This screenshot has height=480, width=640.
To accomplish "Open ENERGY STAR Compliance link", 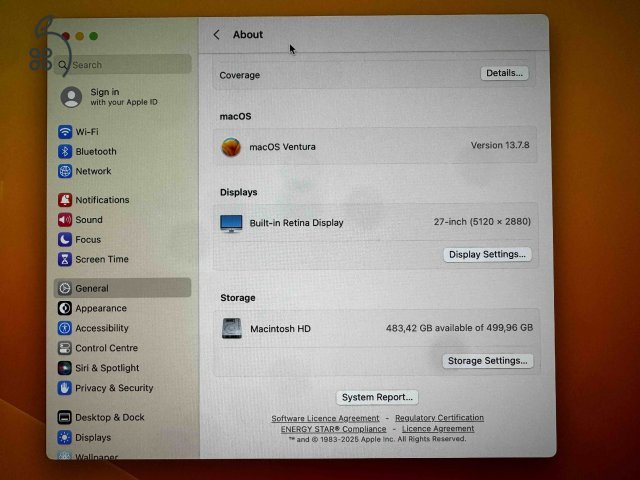I will pos(333,429).
